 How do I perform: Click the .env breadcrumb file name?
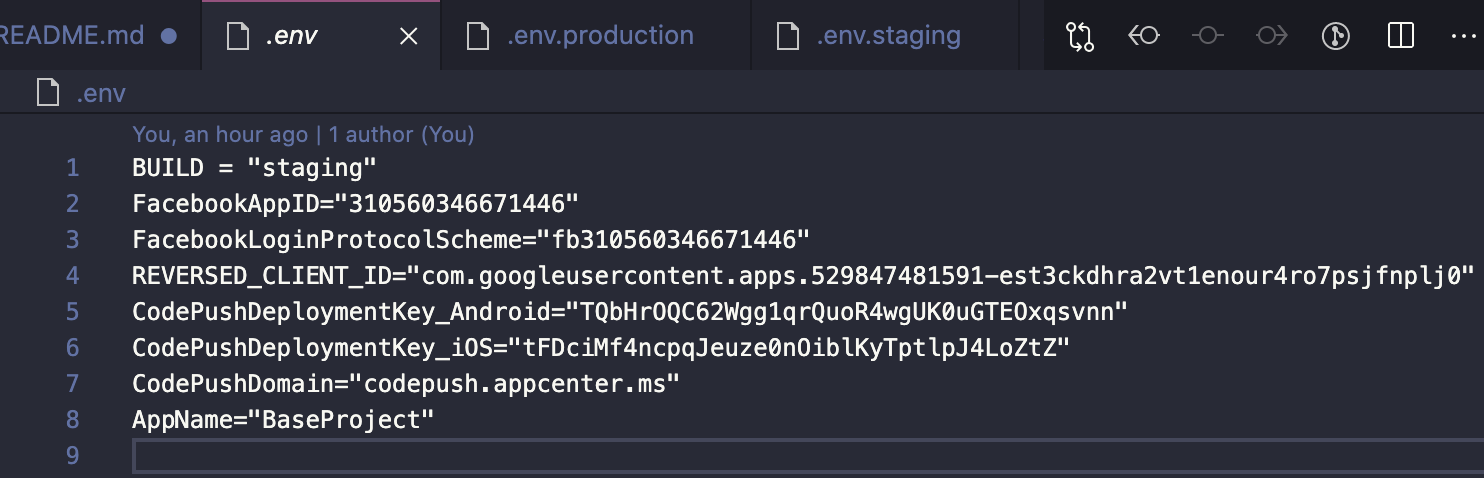(x=101, y=94)
